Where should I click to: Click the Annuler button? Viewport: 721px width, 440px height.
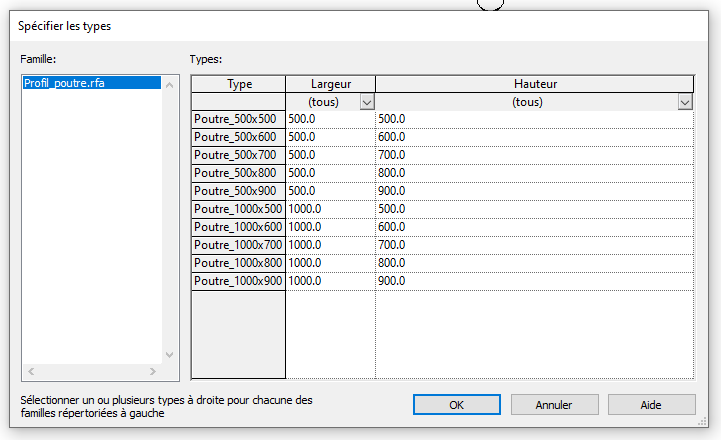[553, 405]
